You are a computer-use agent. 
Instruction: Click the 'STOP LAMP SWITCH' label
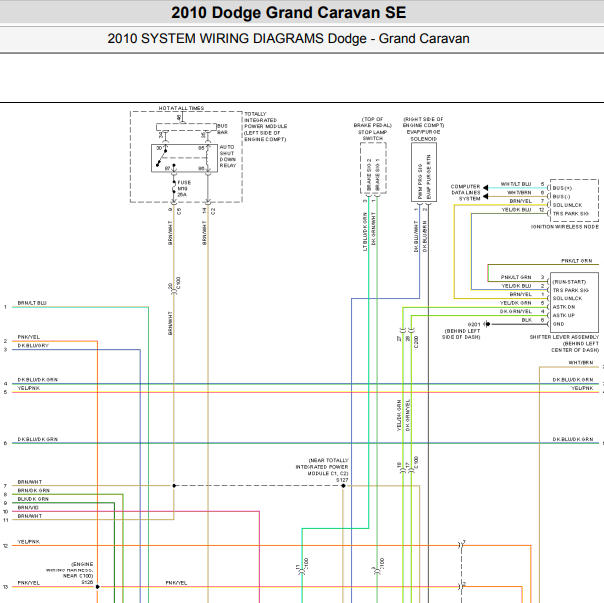(372, 135)
